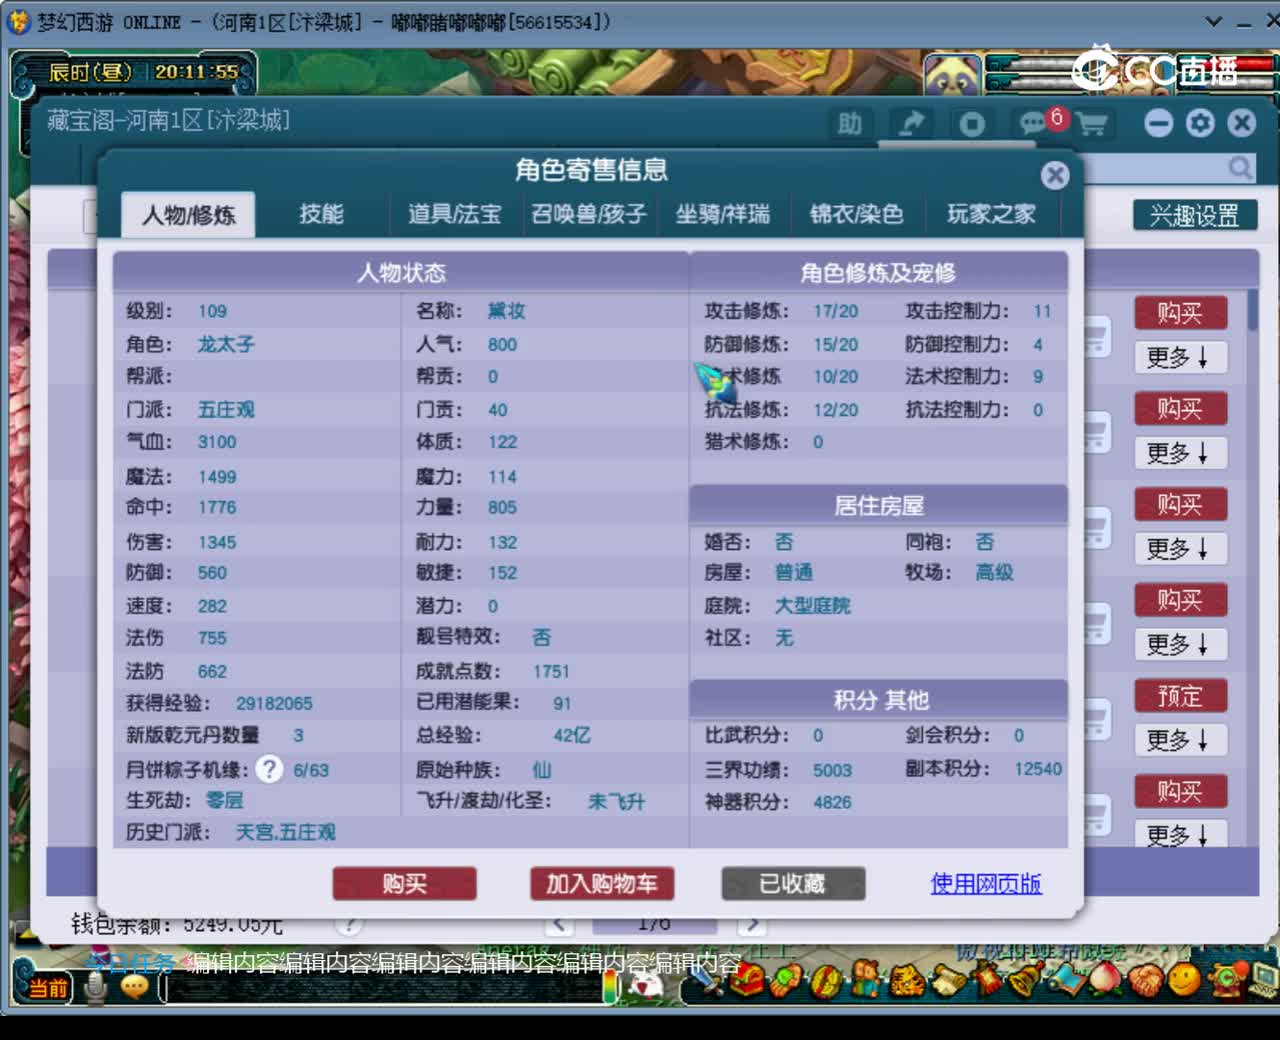The height and width of the screenshot is (1040, 1280).
Task: Click the 42亿 total experience value
Action: click(x=572, y=735)
